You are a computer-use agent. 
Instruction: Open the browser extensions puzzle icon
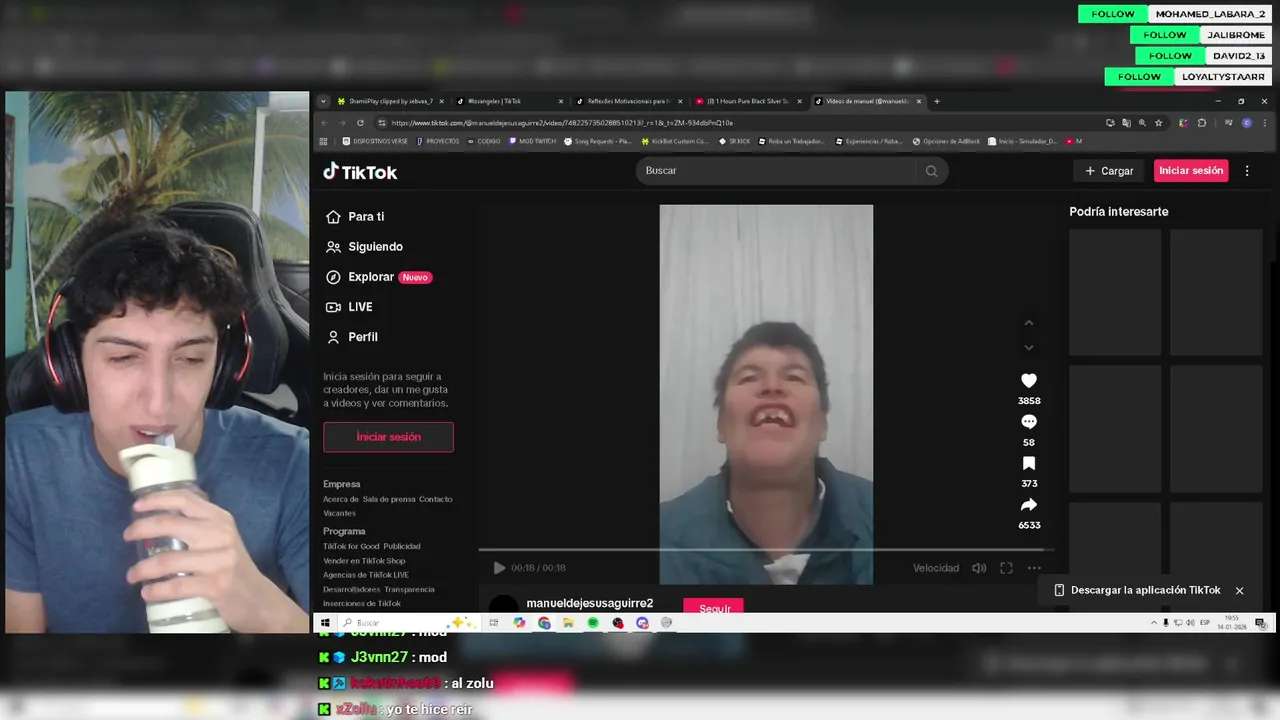coord(1202,123)
